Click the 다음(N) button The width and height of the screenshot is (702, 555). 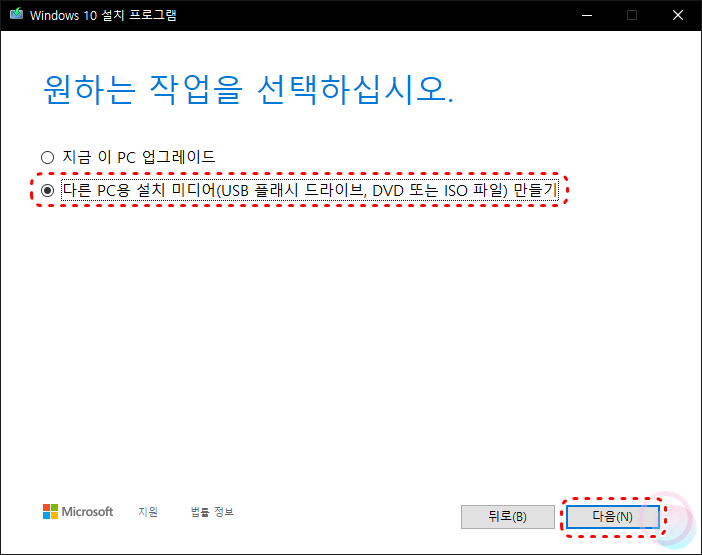pyautogui.click(x=612, y=517)
